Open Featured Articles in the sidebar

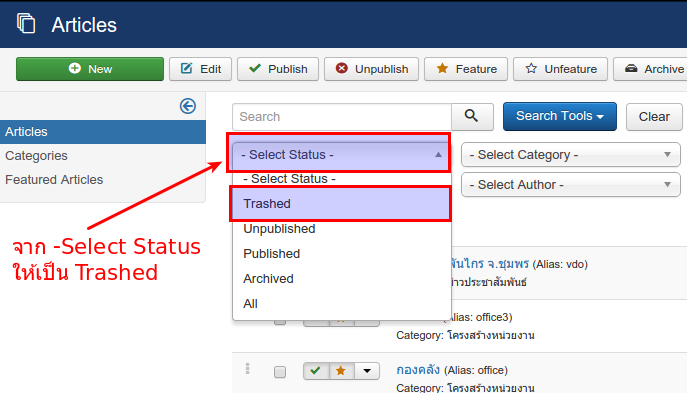pyautogui.click(x=54, y=180)
